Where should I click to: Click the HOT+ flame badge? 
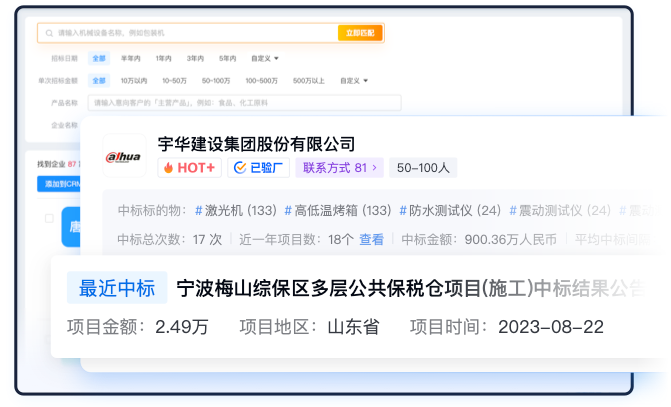(x=190, y=168)
